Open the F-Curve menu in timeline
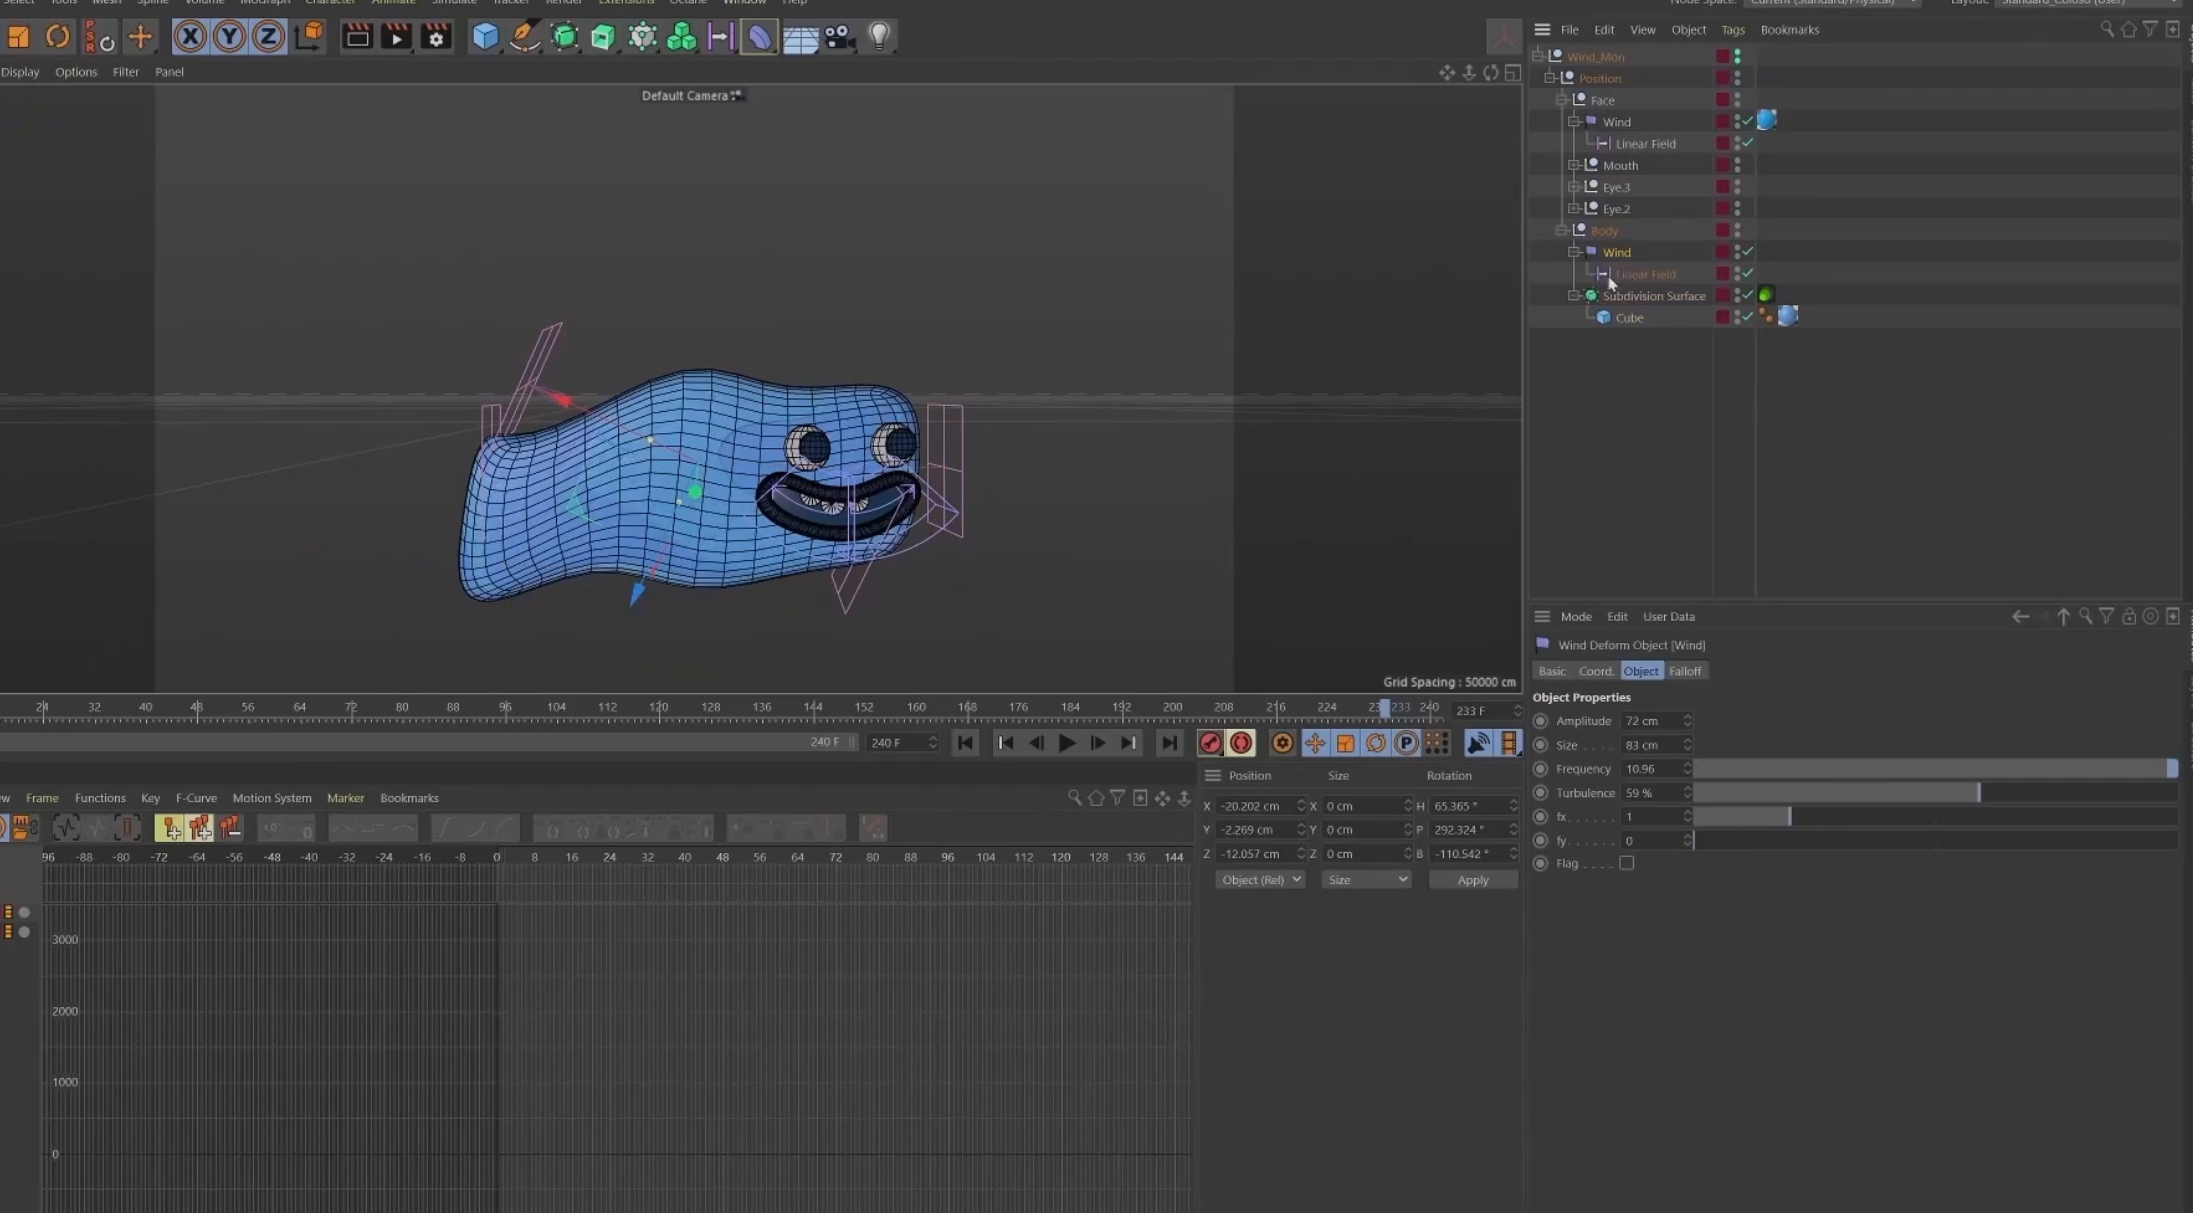The width and height of the screenshot is (2193, 1213). 196,798
